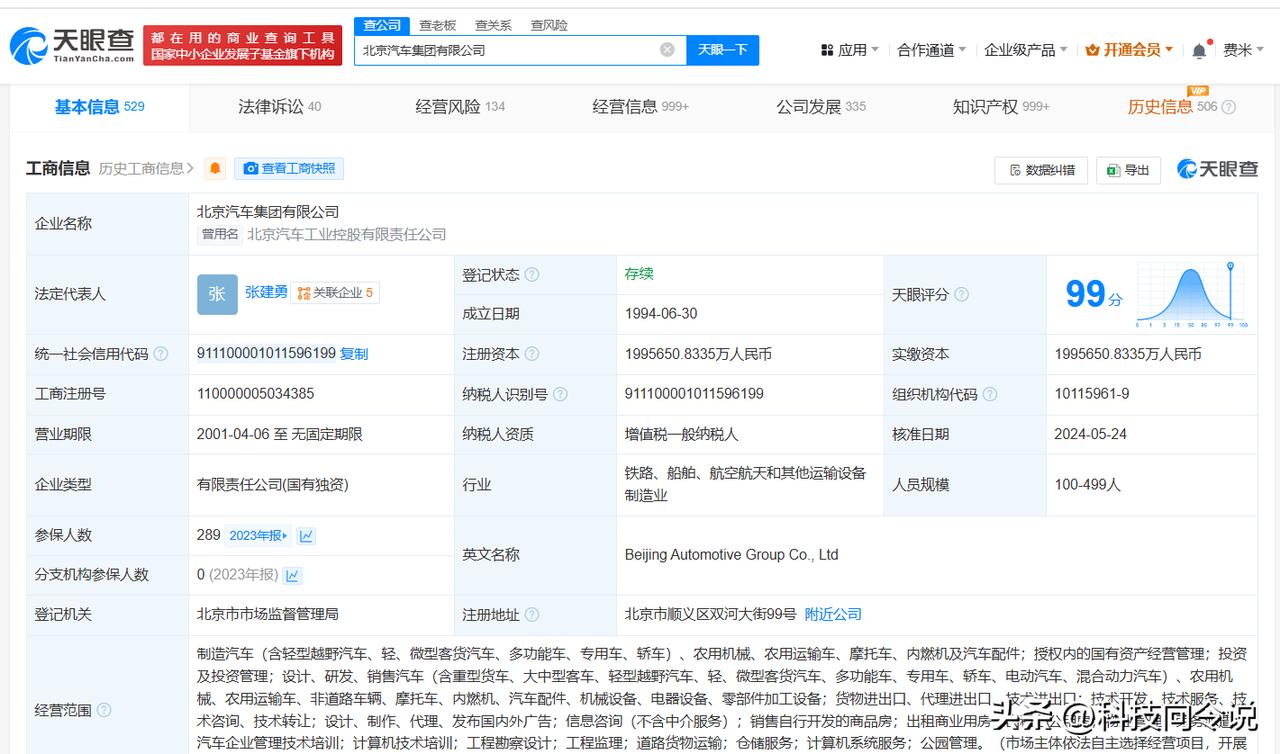Image resolution: width=1280 pixels, height=754 pixels.
Task: Open help icon next to 登记状态
Action: point(532,275)
